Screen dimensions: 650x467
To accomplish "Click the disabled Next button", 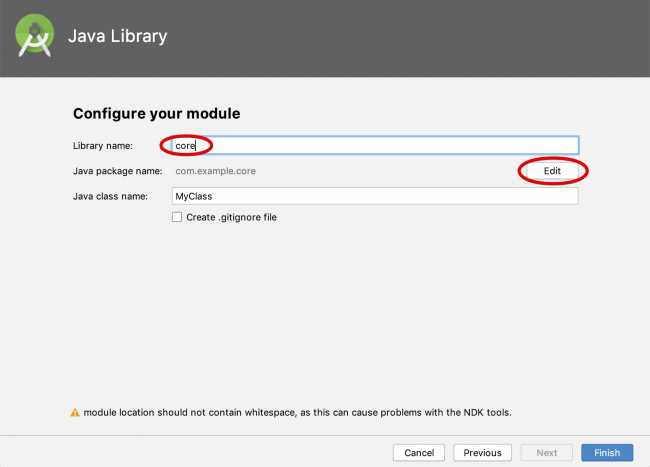I will [x=547, y=452].
